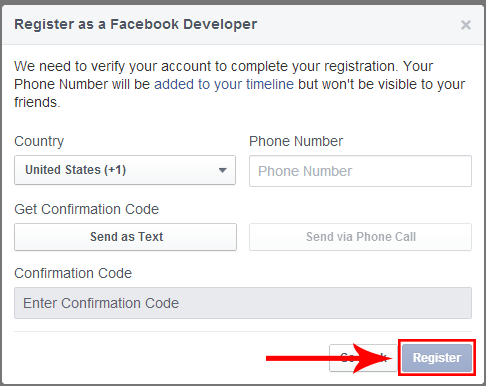Click the Phone Number label above the input

[296, 141]
